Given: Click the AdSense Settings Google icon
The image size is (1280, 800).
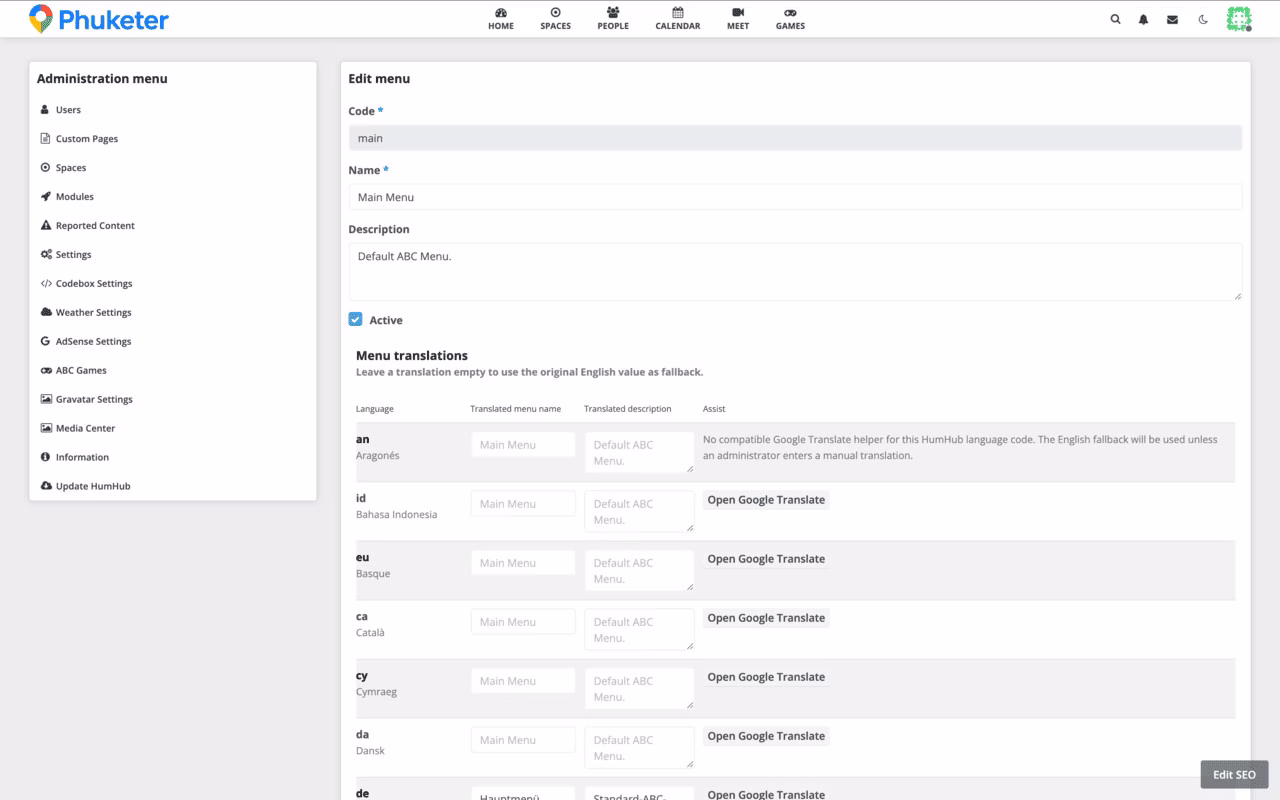Looking at the screenshot, I should pos(45,342).
